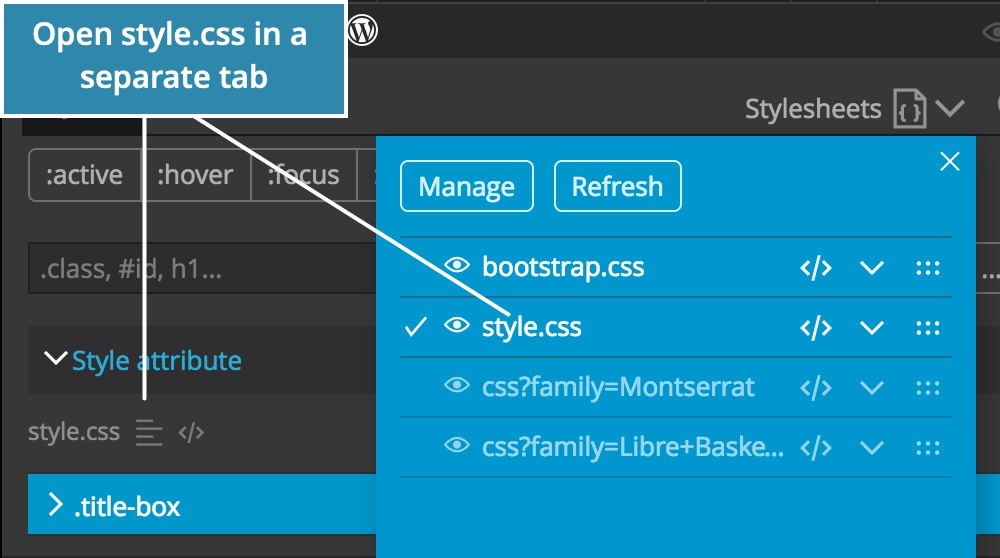Toggle style.css visibility eye in popup
This screenshot has height=558, width=1000.
click(x=457, y=325)
